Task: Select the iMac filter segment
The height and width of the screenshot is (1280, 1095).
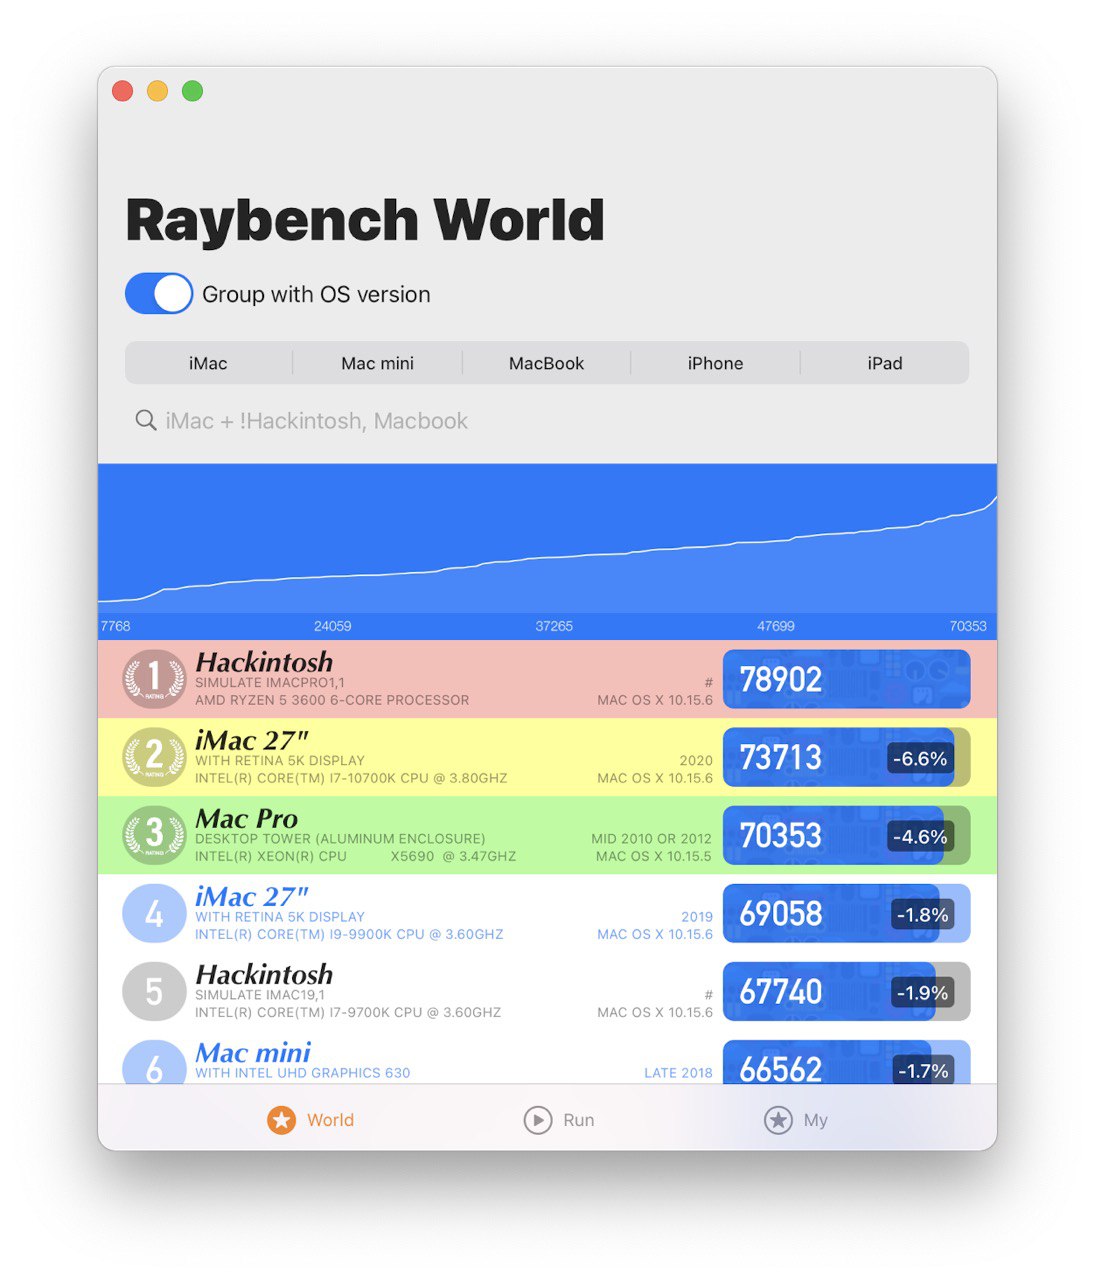Action: click(x=208, y=363)
